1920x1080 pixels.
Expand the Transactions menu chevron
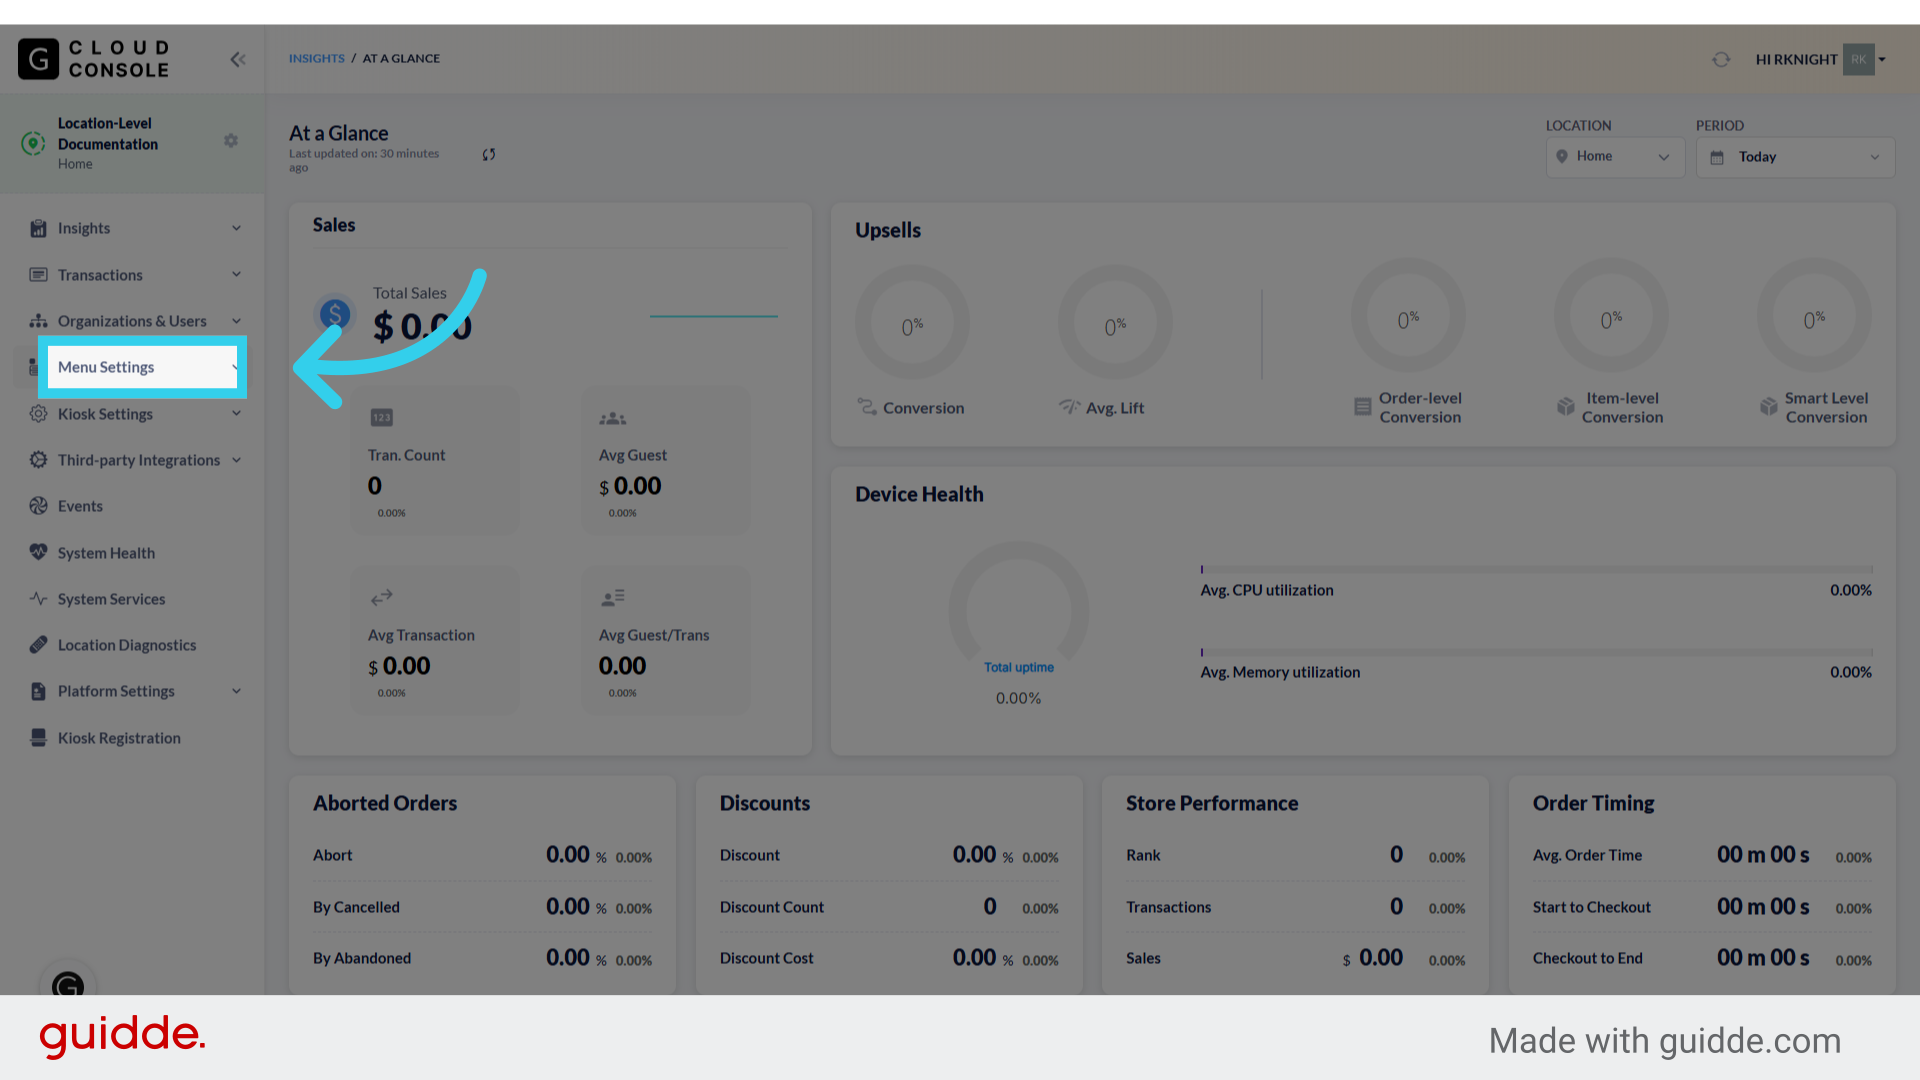coord(237,275)
